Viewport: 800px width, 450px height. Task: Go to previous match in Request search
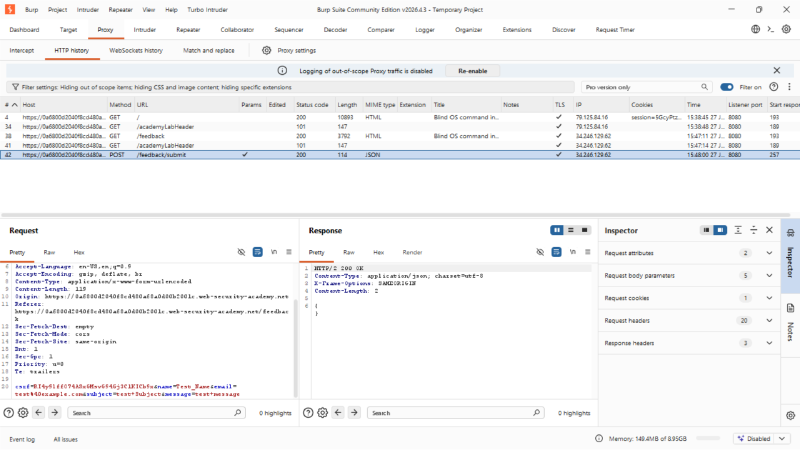pyautogui.click(x=39, y=412)
